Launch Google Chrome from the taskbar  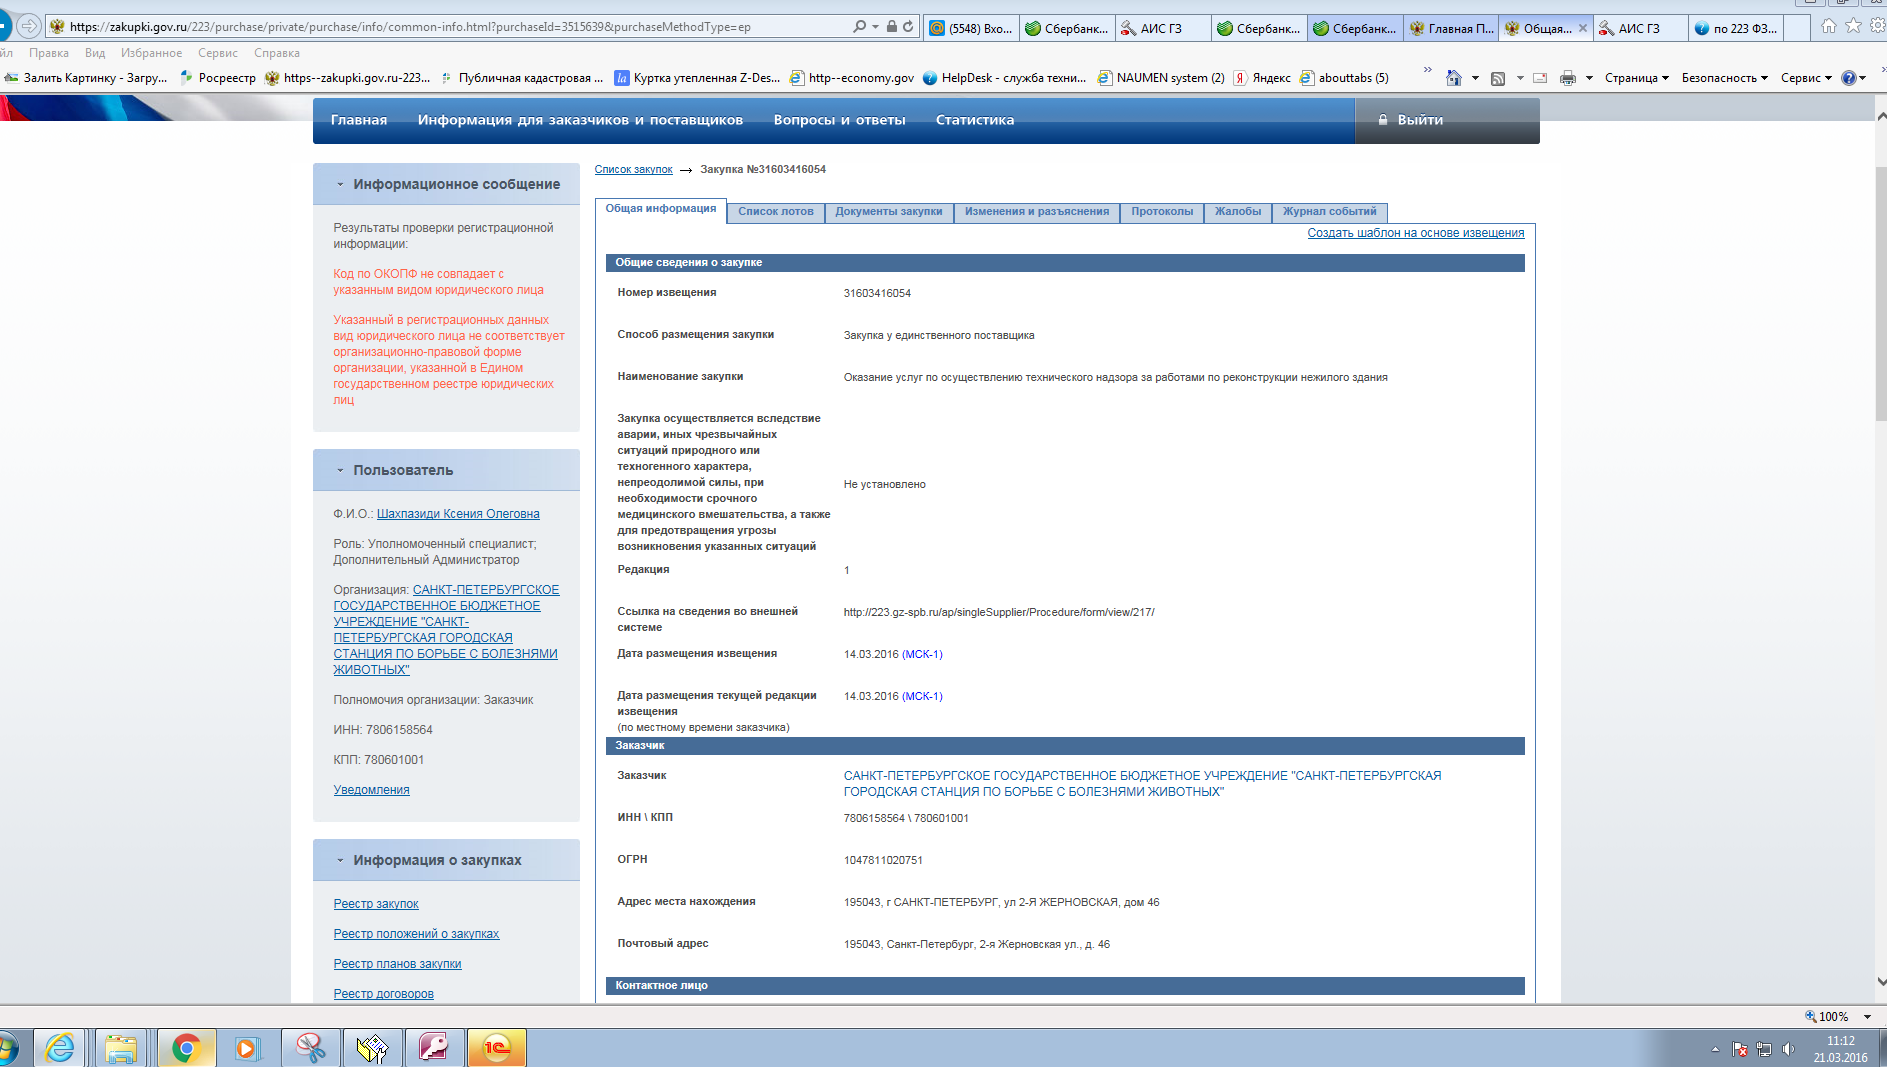click(185, 1048)
